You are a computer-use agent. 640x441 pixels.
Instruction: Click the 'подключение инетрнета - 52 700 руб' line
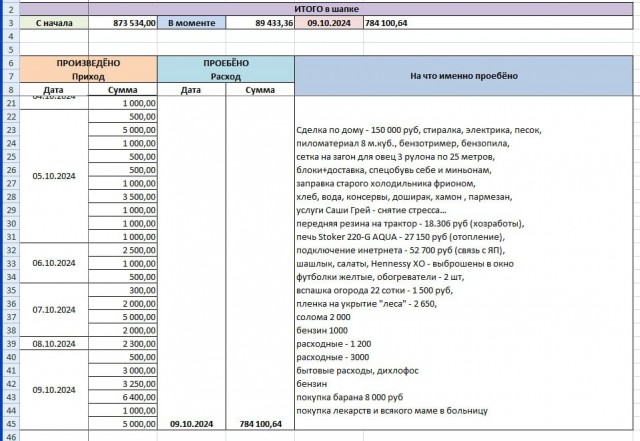400,250
